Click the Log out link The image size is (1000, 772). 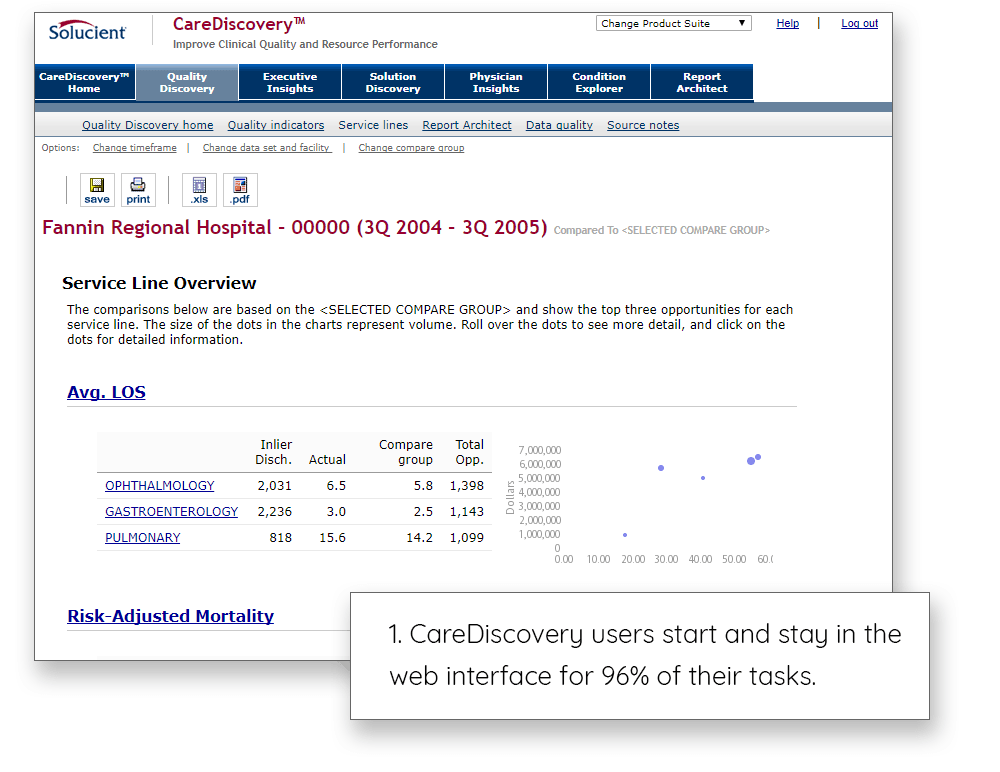[859, 24]
